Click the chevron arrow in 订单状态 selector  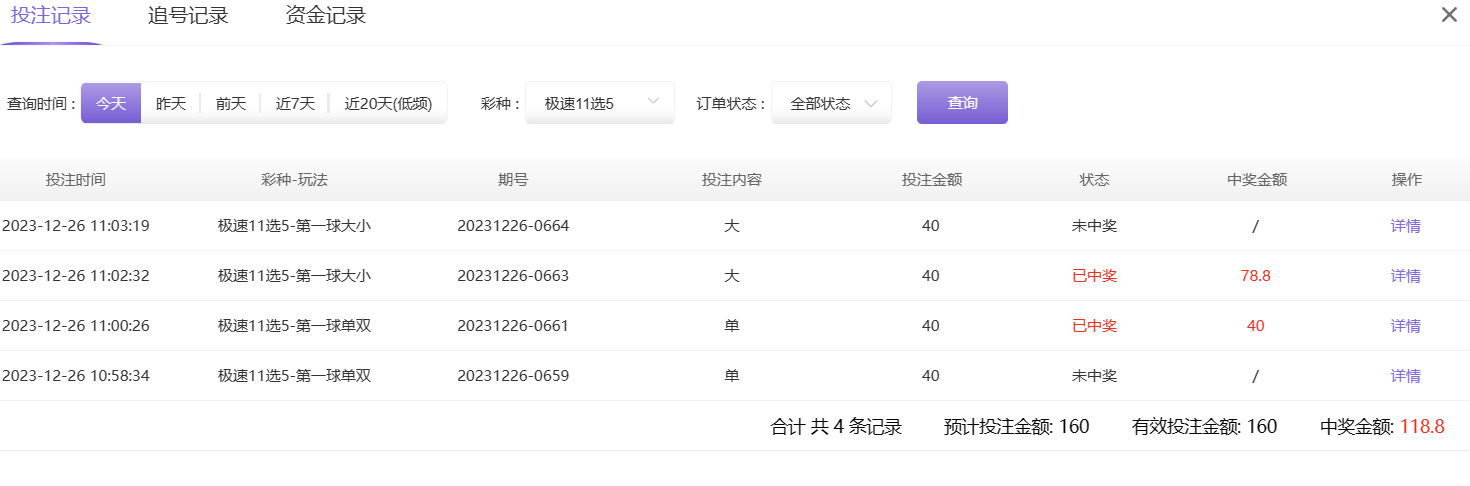point(871,103)
